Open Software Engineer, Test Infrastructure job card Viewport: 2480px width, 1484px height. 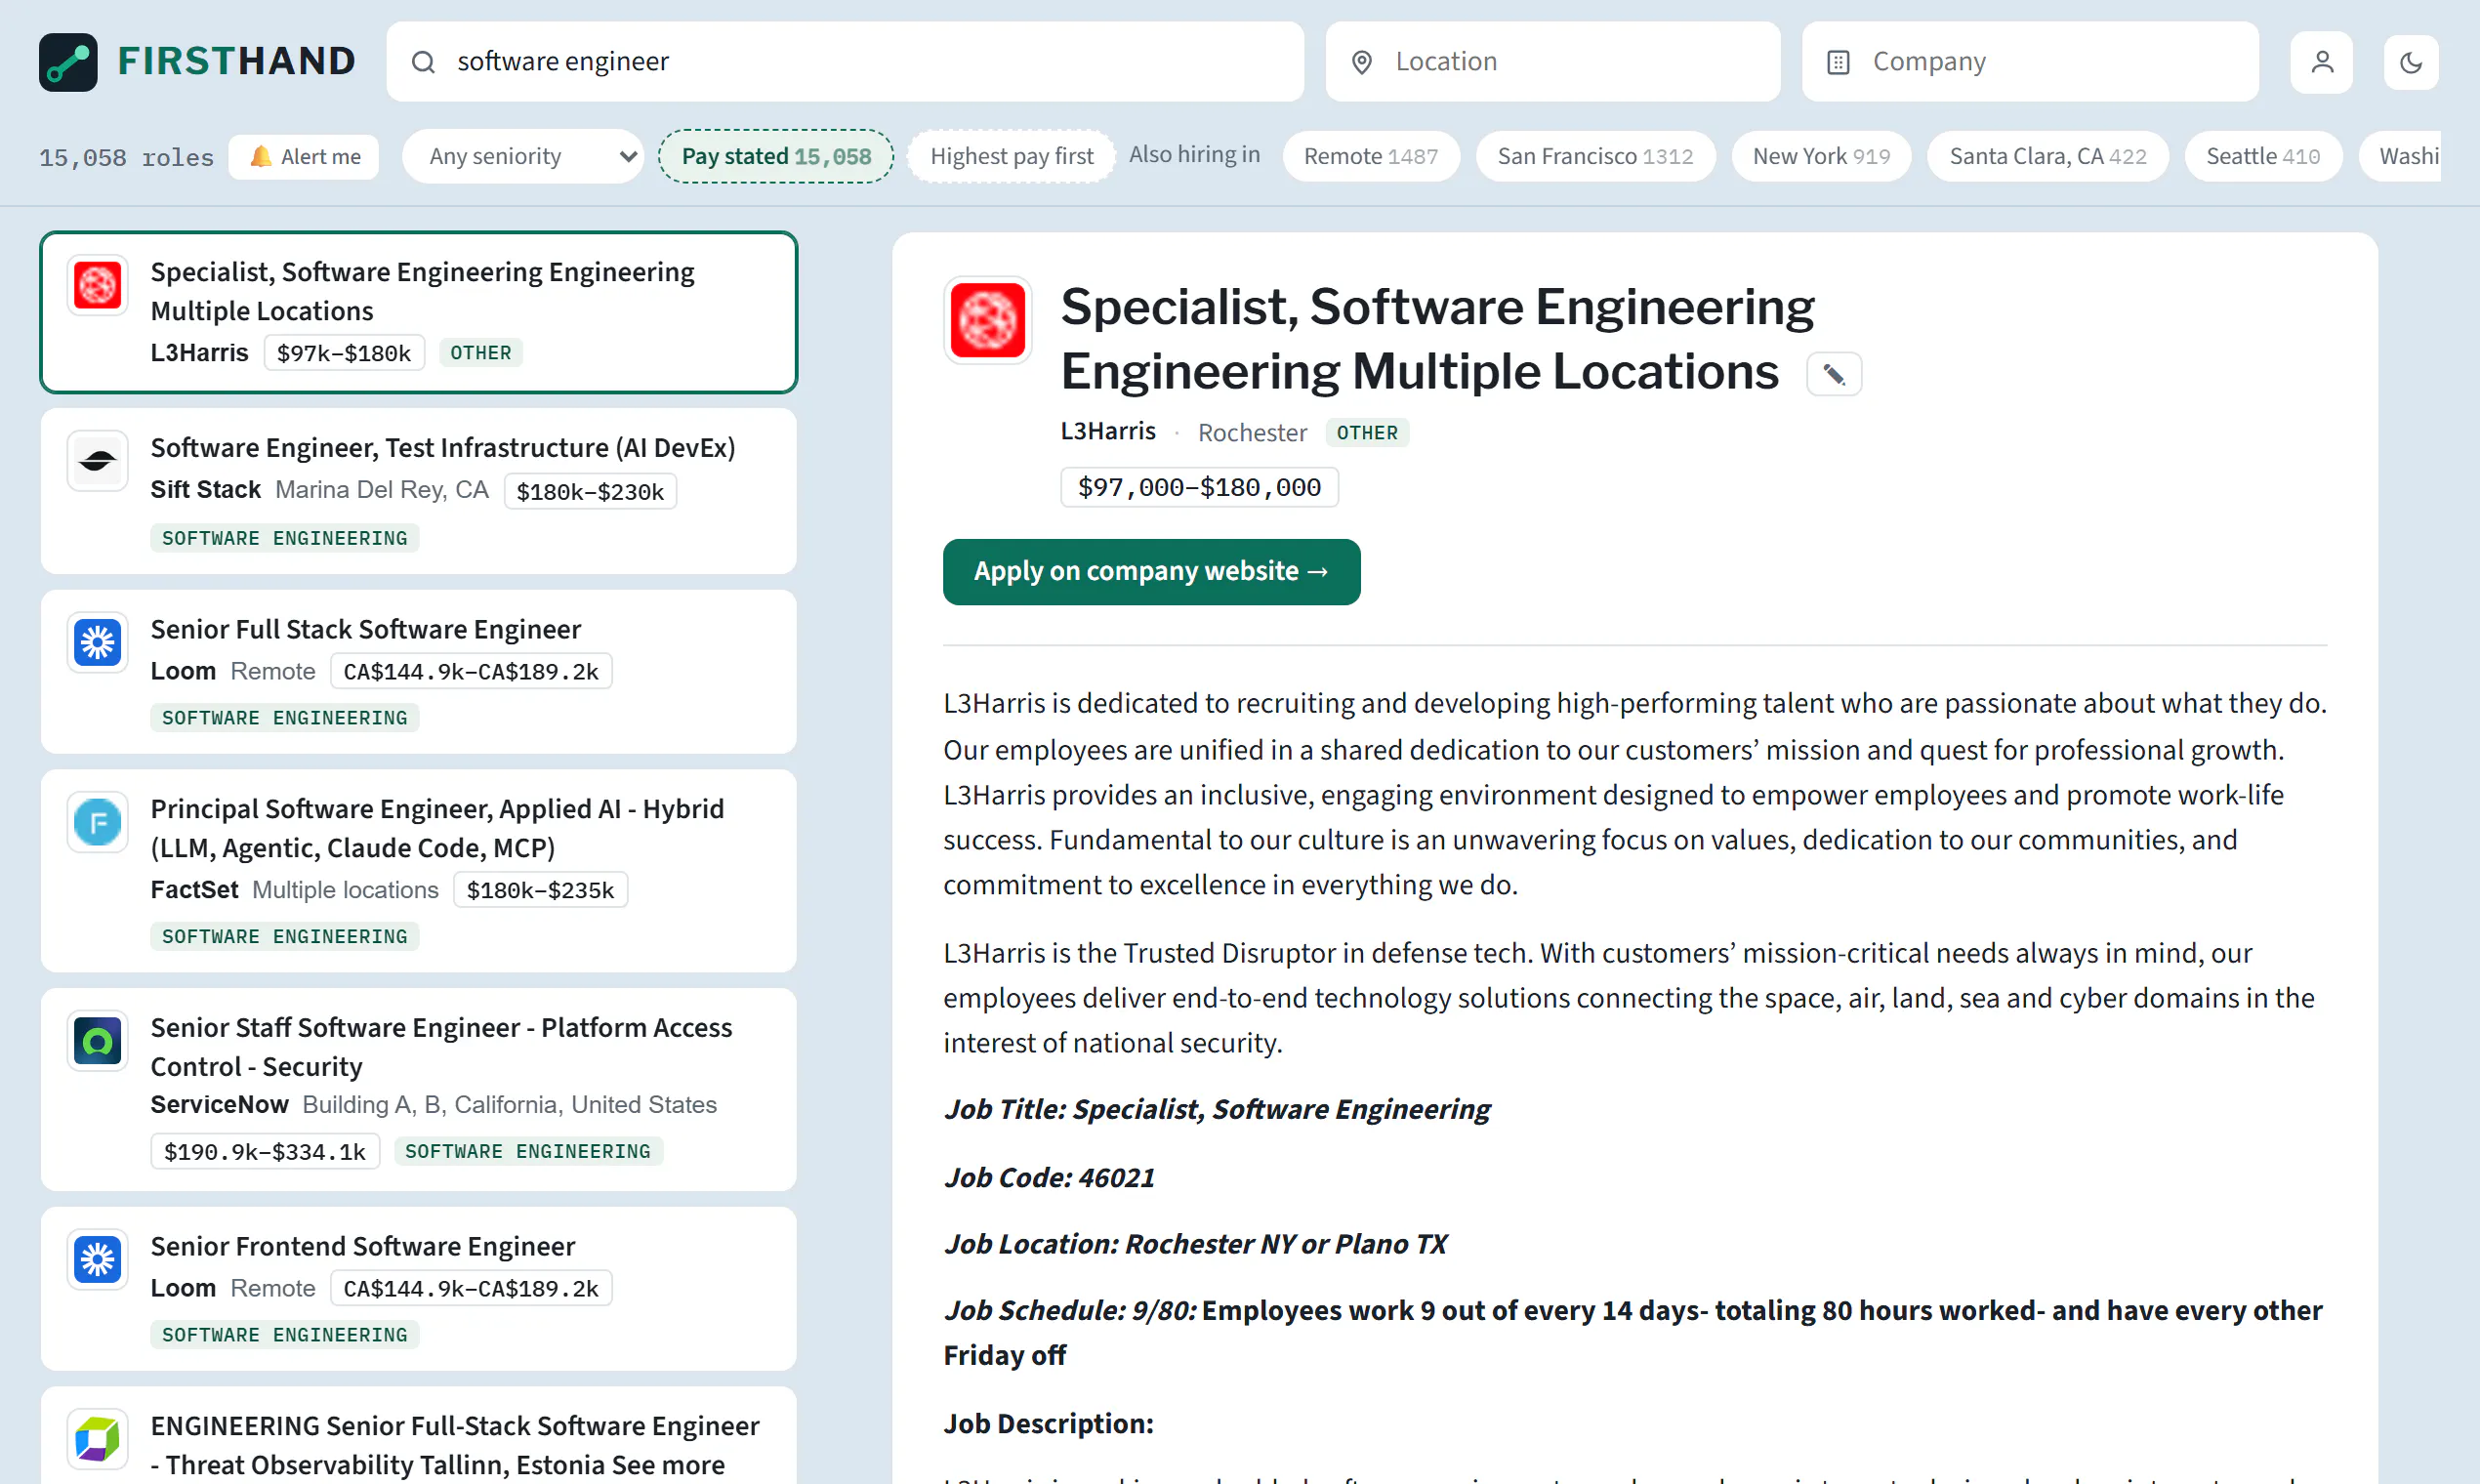[x=418, y=491]
